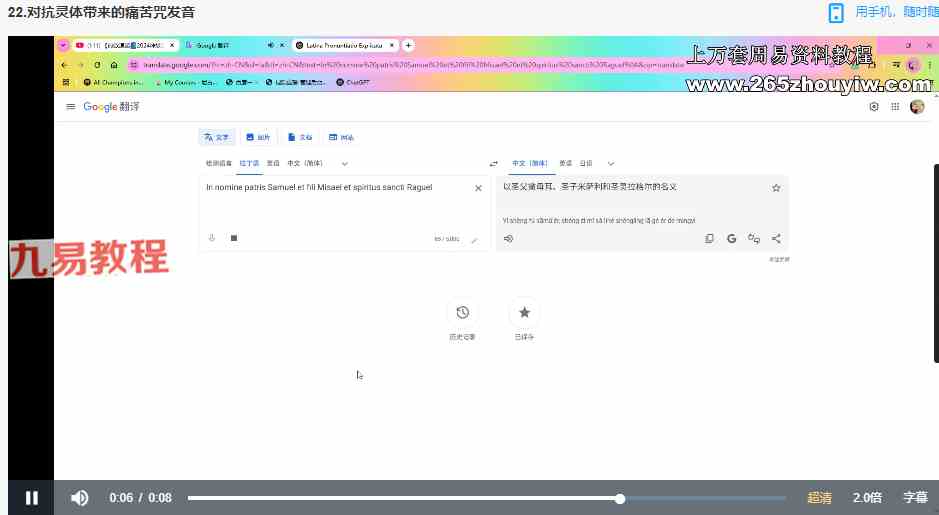
Task: Open translation history
Action: (462, 313)
